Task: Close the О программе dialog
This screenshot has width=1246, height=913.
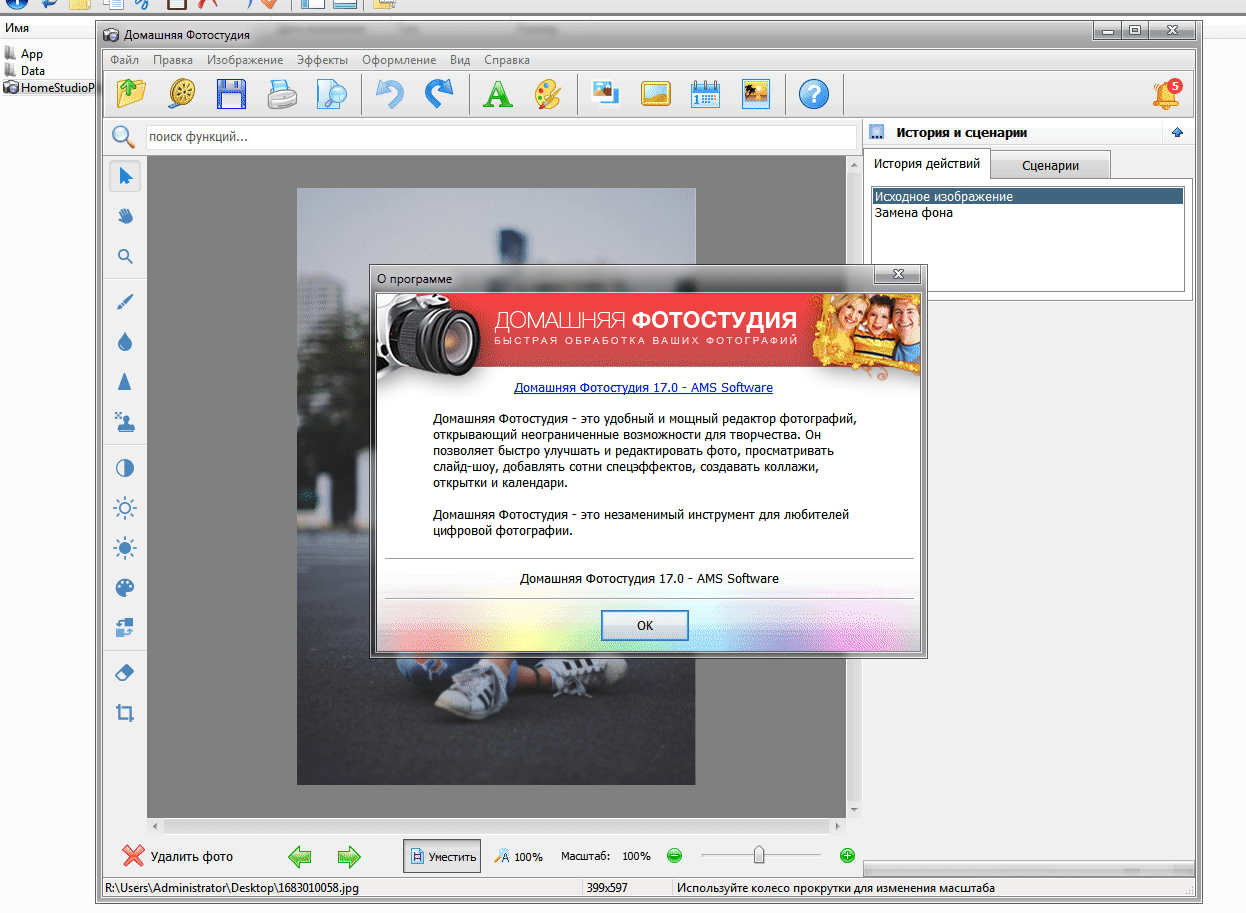Action: [x=897, y=276]
